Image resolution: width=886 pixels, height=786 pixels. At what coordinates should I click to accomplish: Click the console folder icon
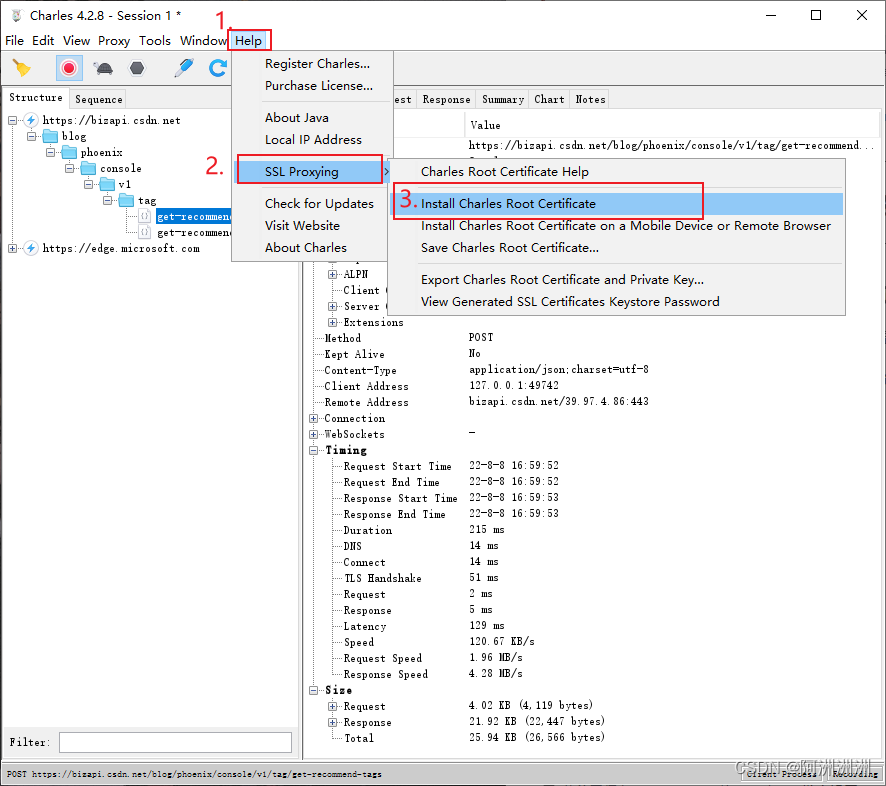88,168
